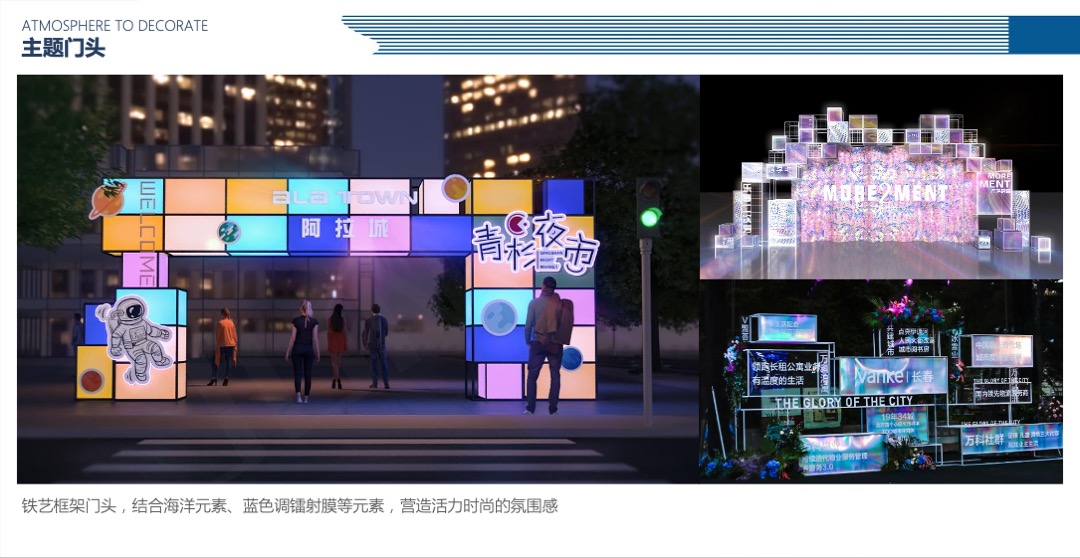Click the small teal planet icon left of 阿拉城
Screen dimensions: 1080x558
tap(230, 232)
